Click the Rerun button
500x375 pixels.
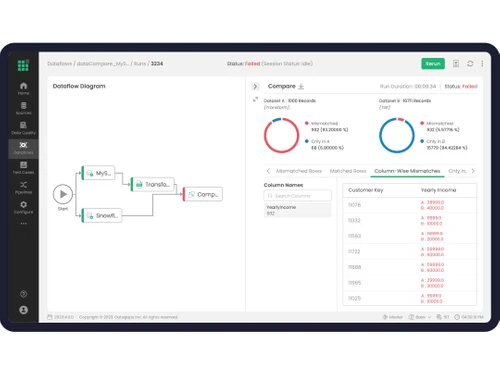[433, 64]
